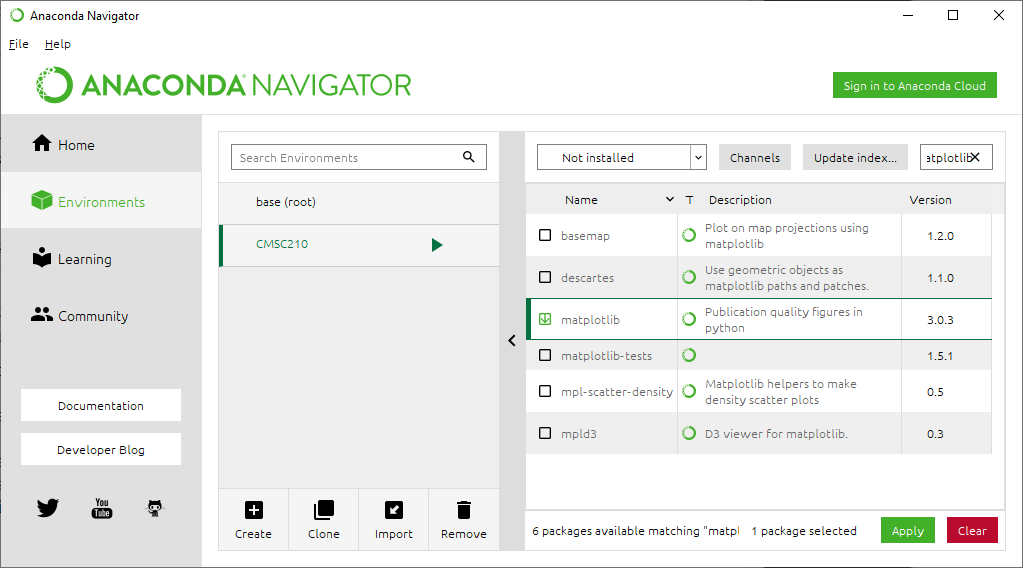Click the Environments cube icon
Screen dimensions: 1023x568
42,200
